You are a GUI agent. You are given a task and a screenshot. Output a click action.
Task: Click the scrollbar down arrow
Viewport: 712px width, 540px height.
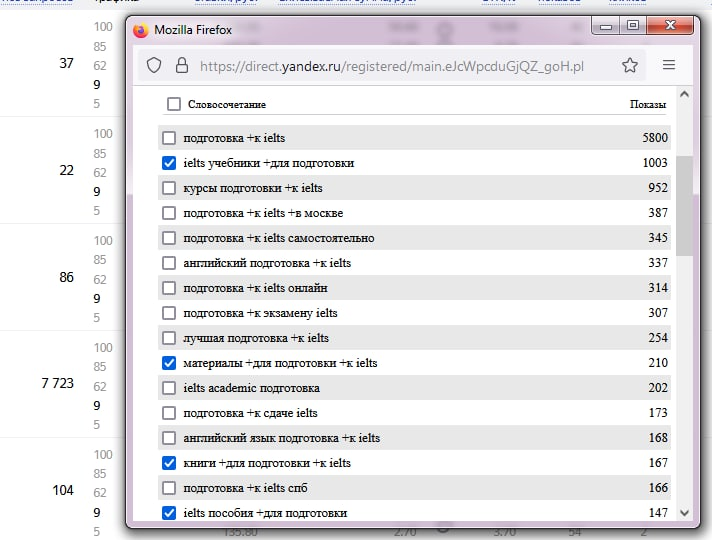pos(684,513)
